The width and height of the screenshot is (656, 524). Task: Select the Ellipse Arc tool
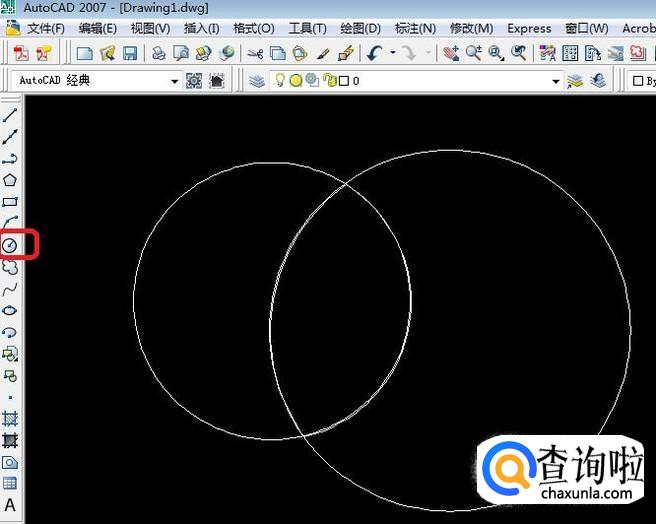(10, 332)
